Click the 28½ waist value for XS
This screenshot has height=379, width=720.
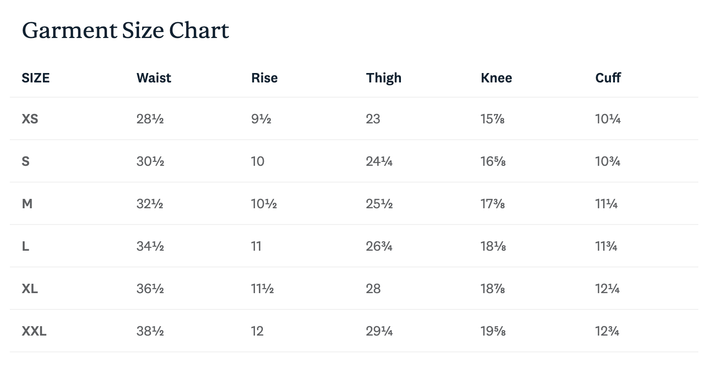[x=150, y=119]
